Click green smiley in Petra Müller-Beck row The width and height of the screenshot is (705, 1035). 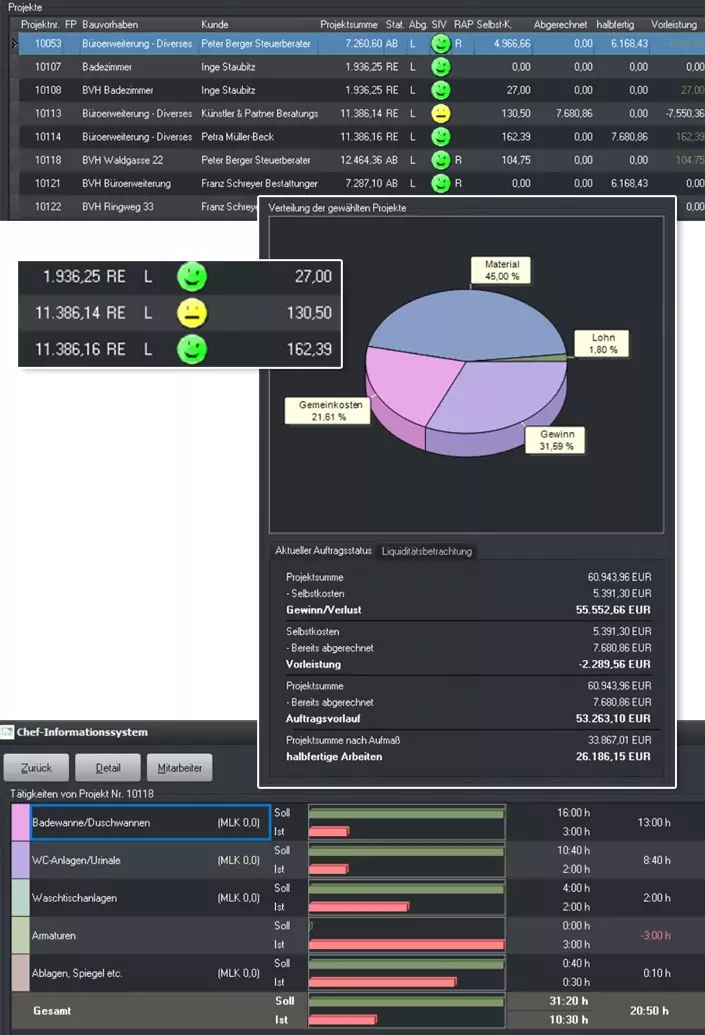(x=440, y=137)
